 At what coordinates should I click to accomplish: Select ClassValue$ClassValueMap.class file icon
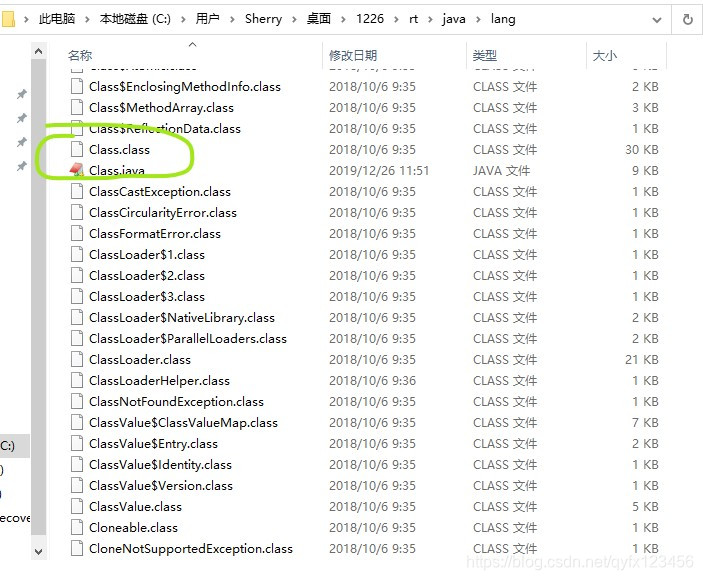click(x=77, y=422)
